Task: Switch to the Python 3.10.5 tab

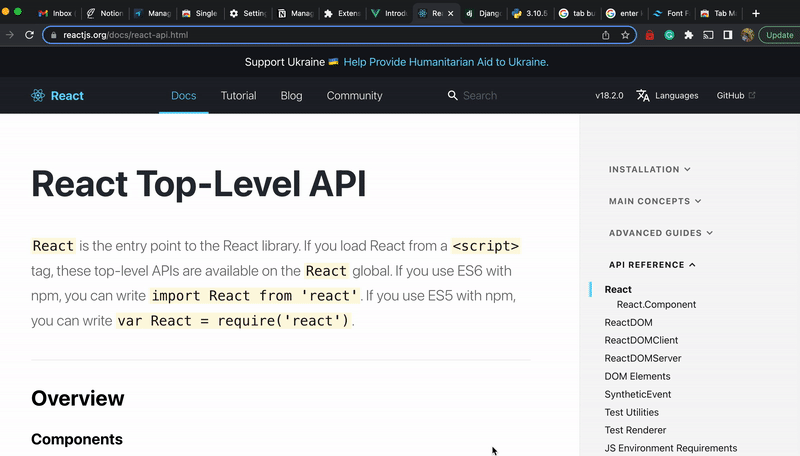Action: coord(531,13)
